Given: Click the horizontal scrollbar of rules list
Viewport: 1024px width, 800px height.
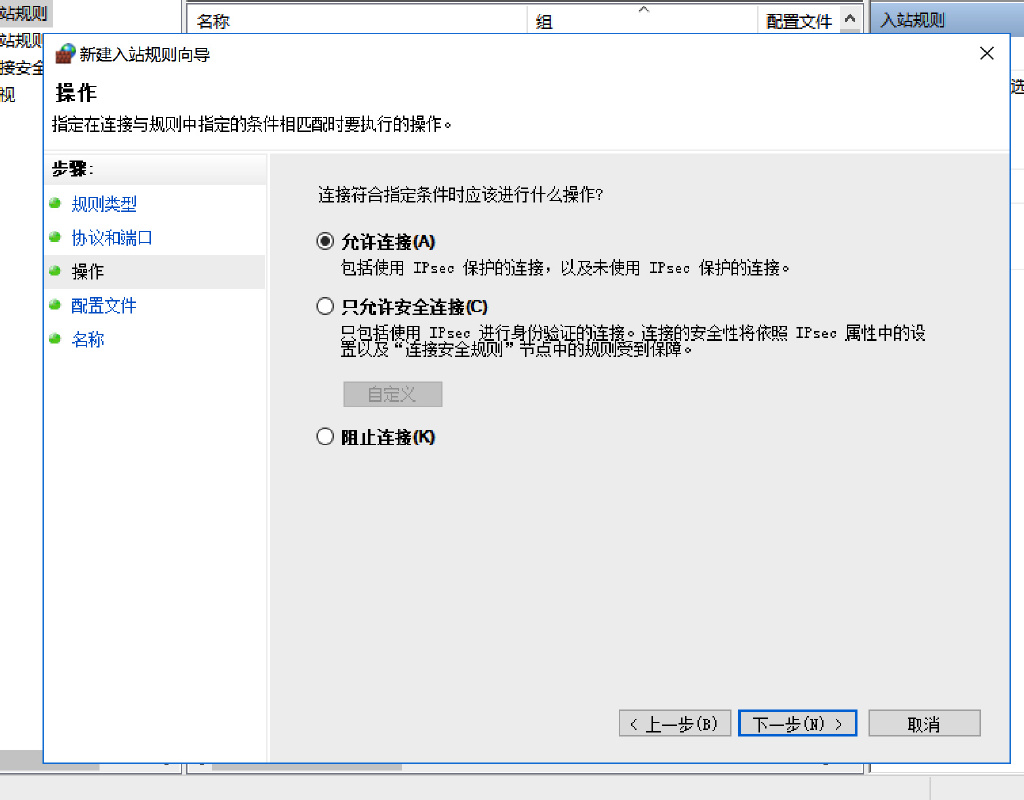Looking at the screenshot, I should coord(307,767).
